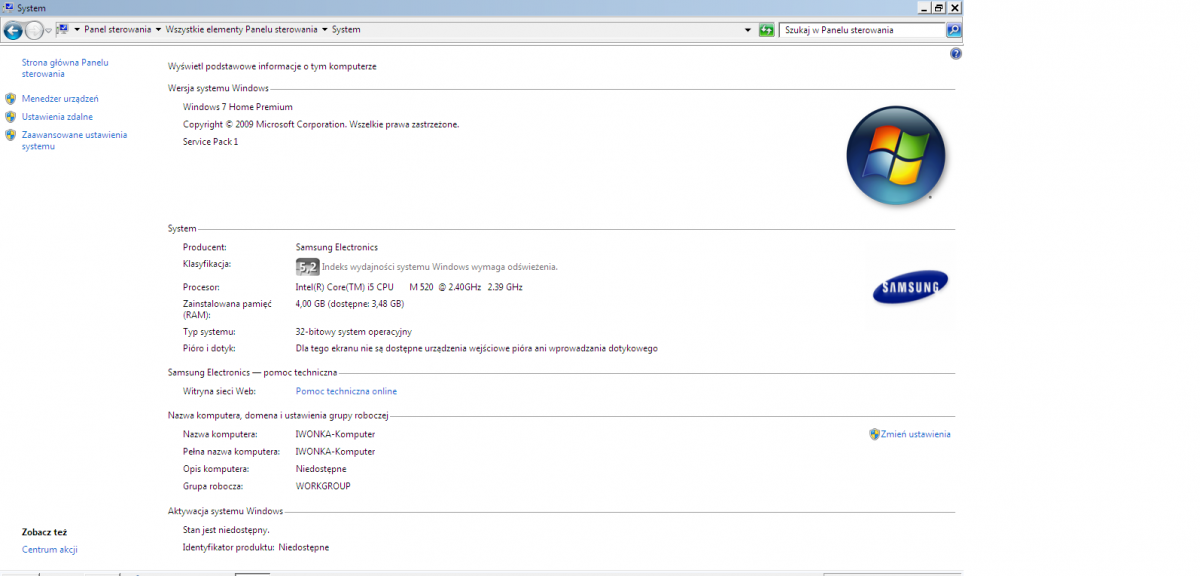Click the WORKGROUP value

323,486
